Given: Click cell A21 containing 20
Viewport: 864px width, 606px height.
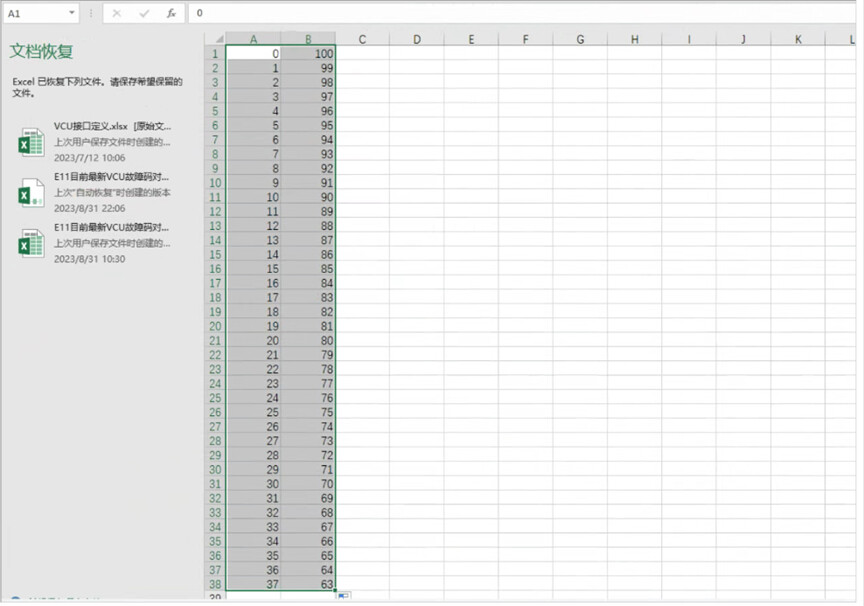Looking at the screenshot, I should (x=253, y=340).
